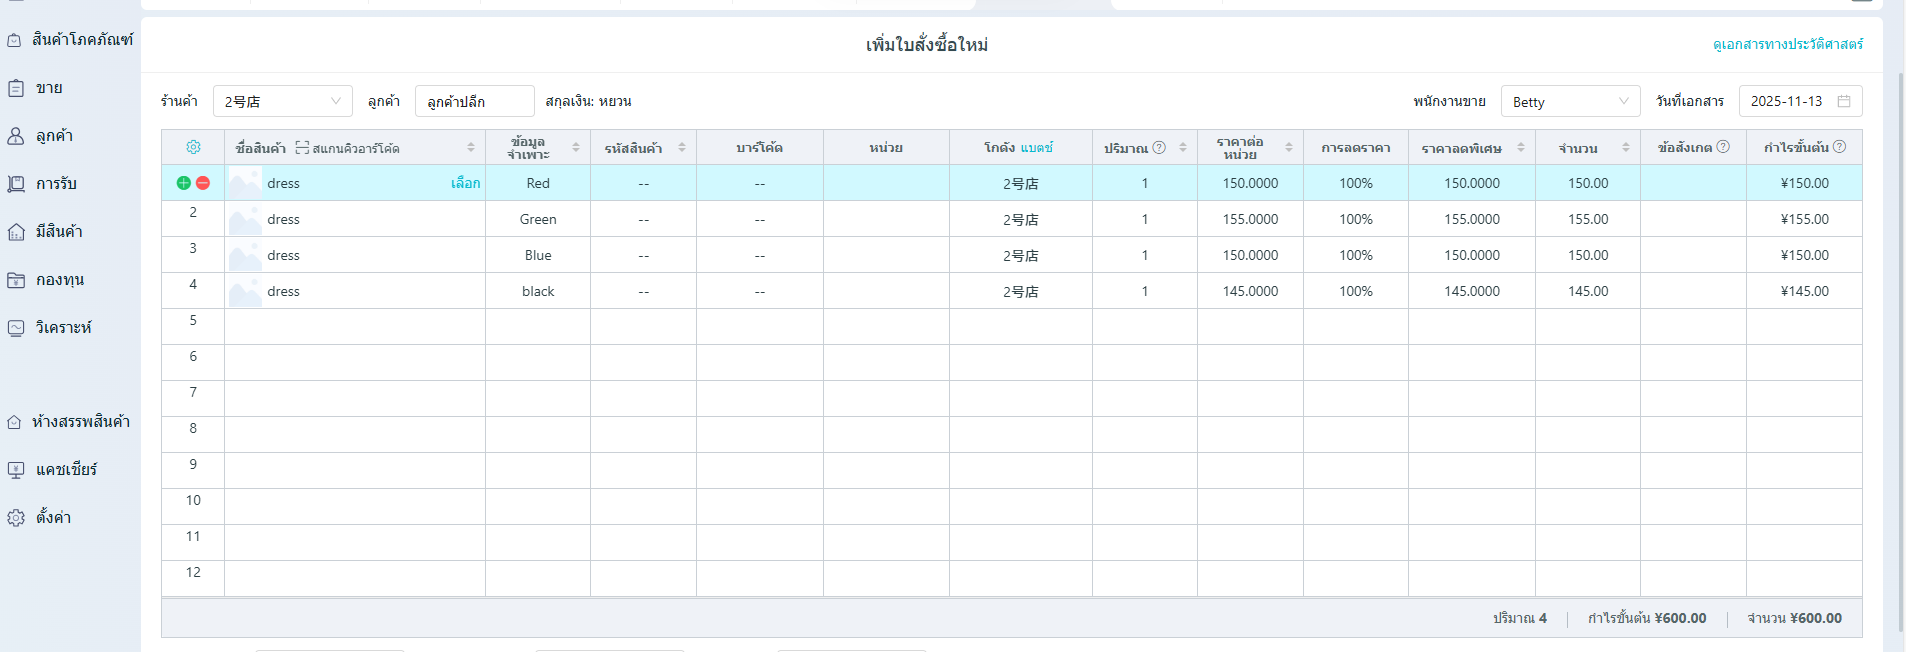Open the ตั้งค่า settings in sidebar
Viewport: 1906px width, 652px height.
coord(53,517)
